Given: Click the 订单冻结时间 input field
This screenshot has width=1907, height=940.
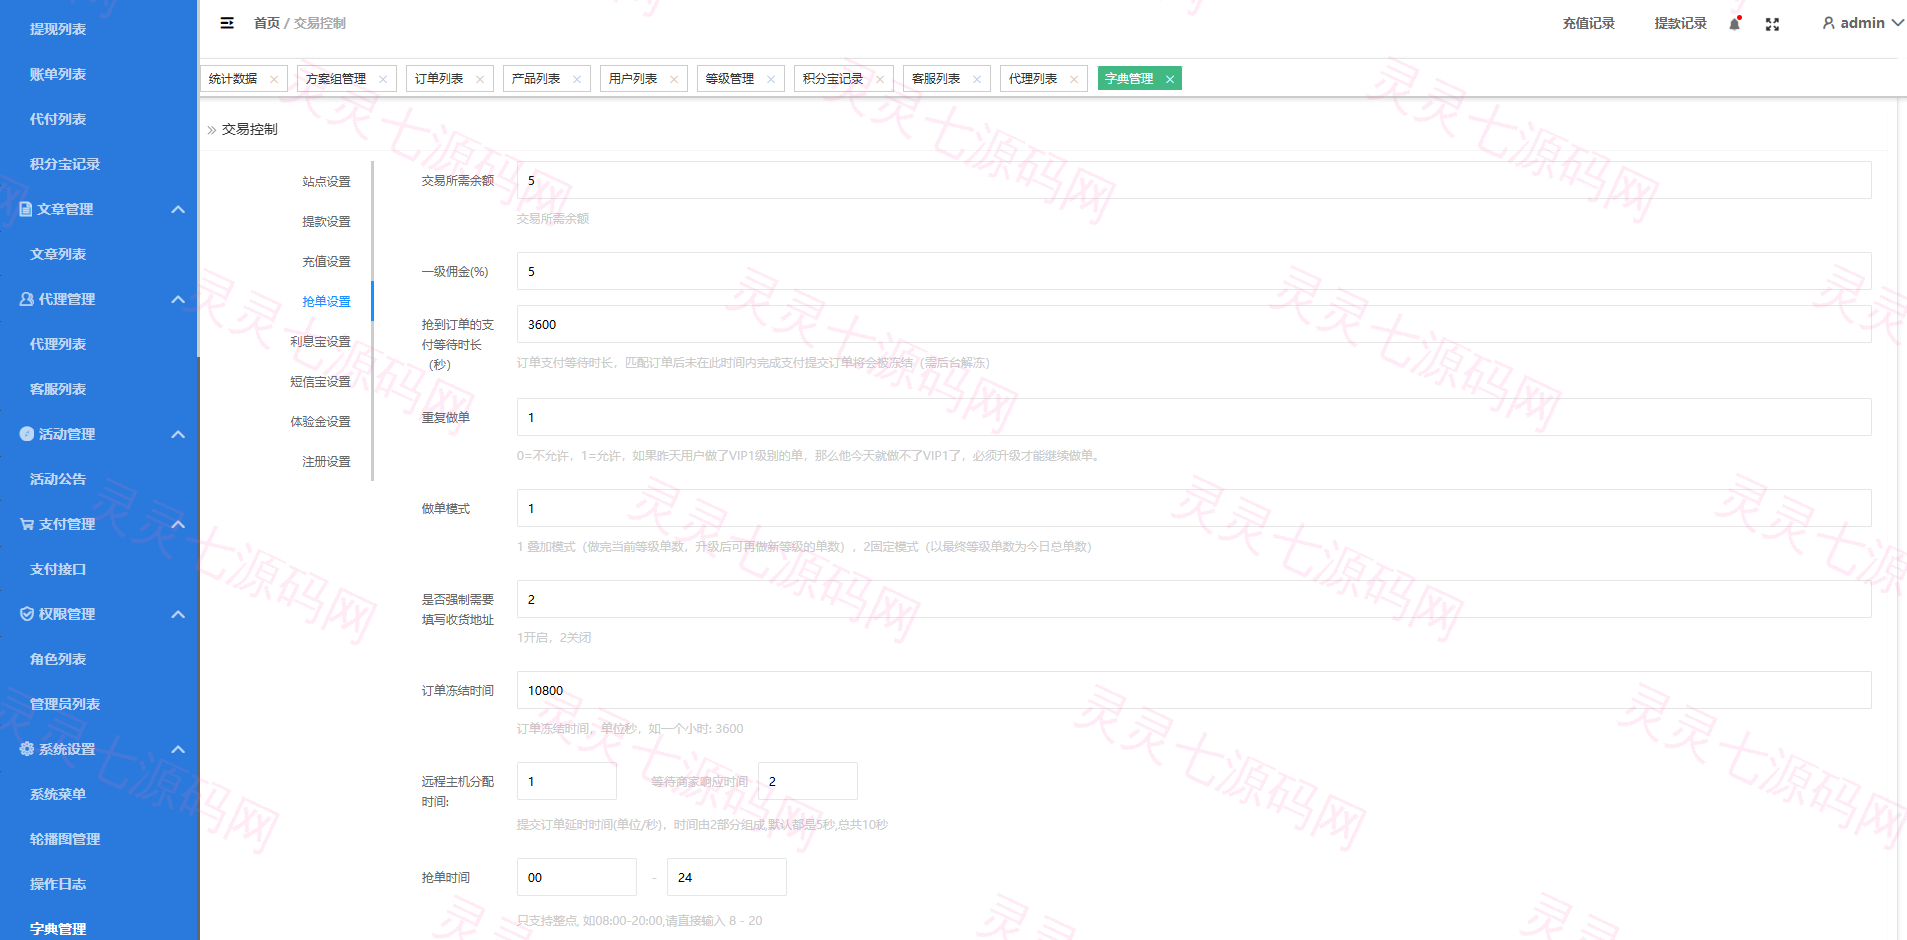Looking at the screenshot, I should tap(1194, 690).
